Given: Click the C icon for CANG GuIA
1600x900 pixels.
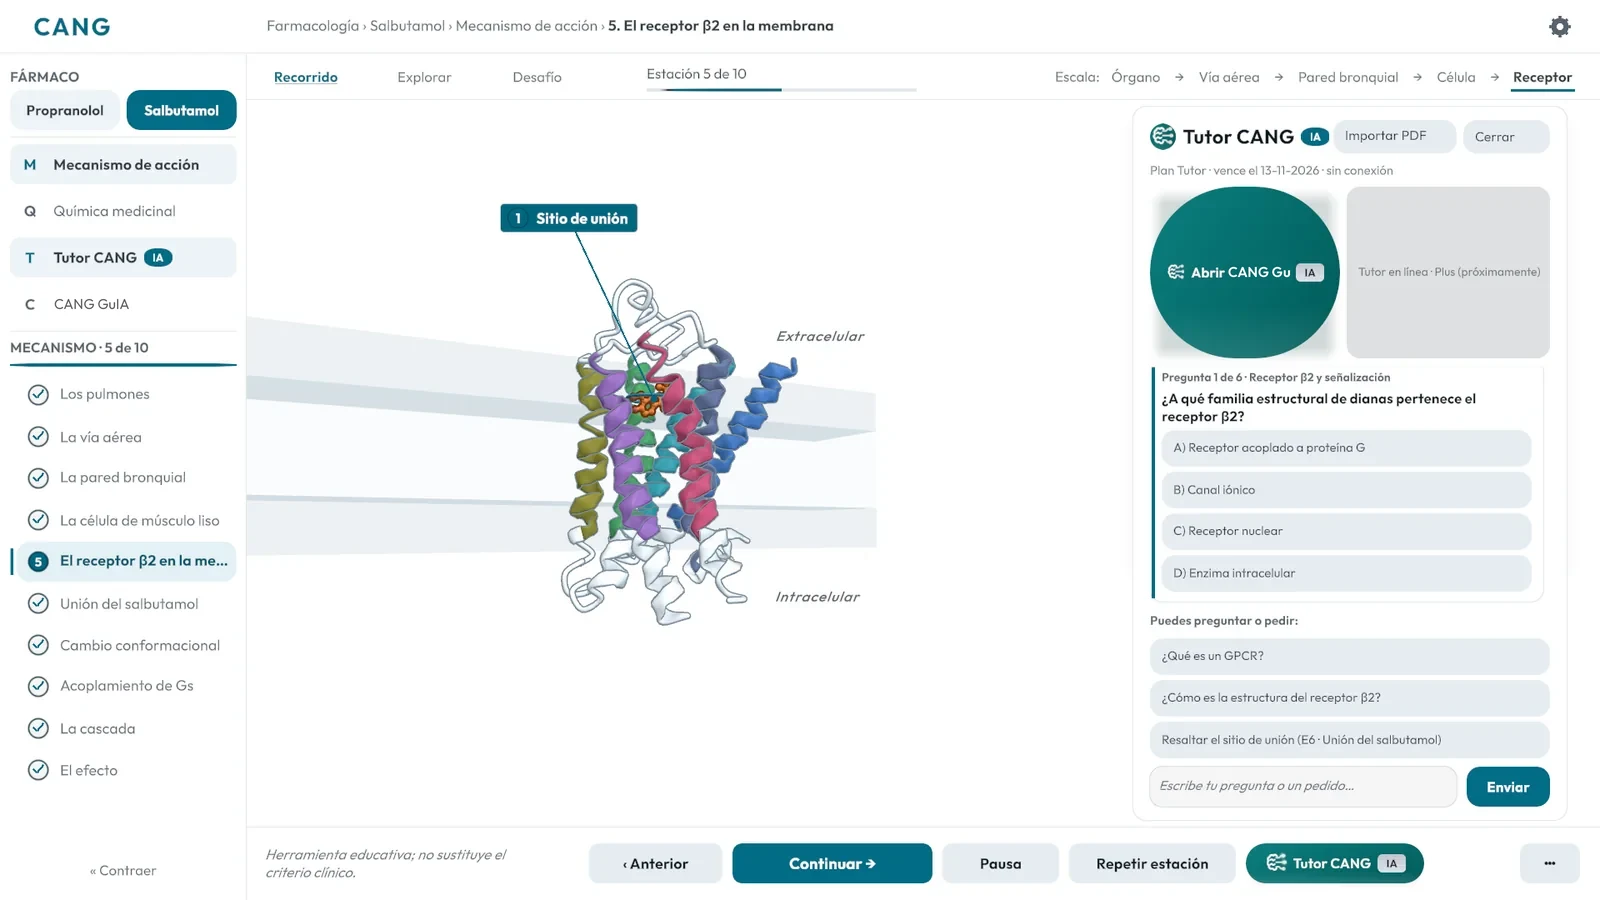Looking at the screenshot, I should tap(30, 304).
